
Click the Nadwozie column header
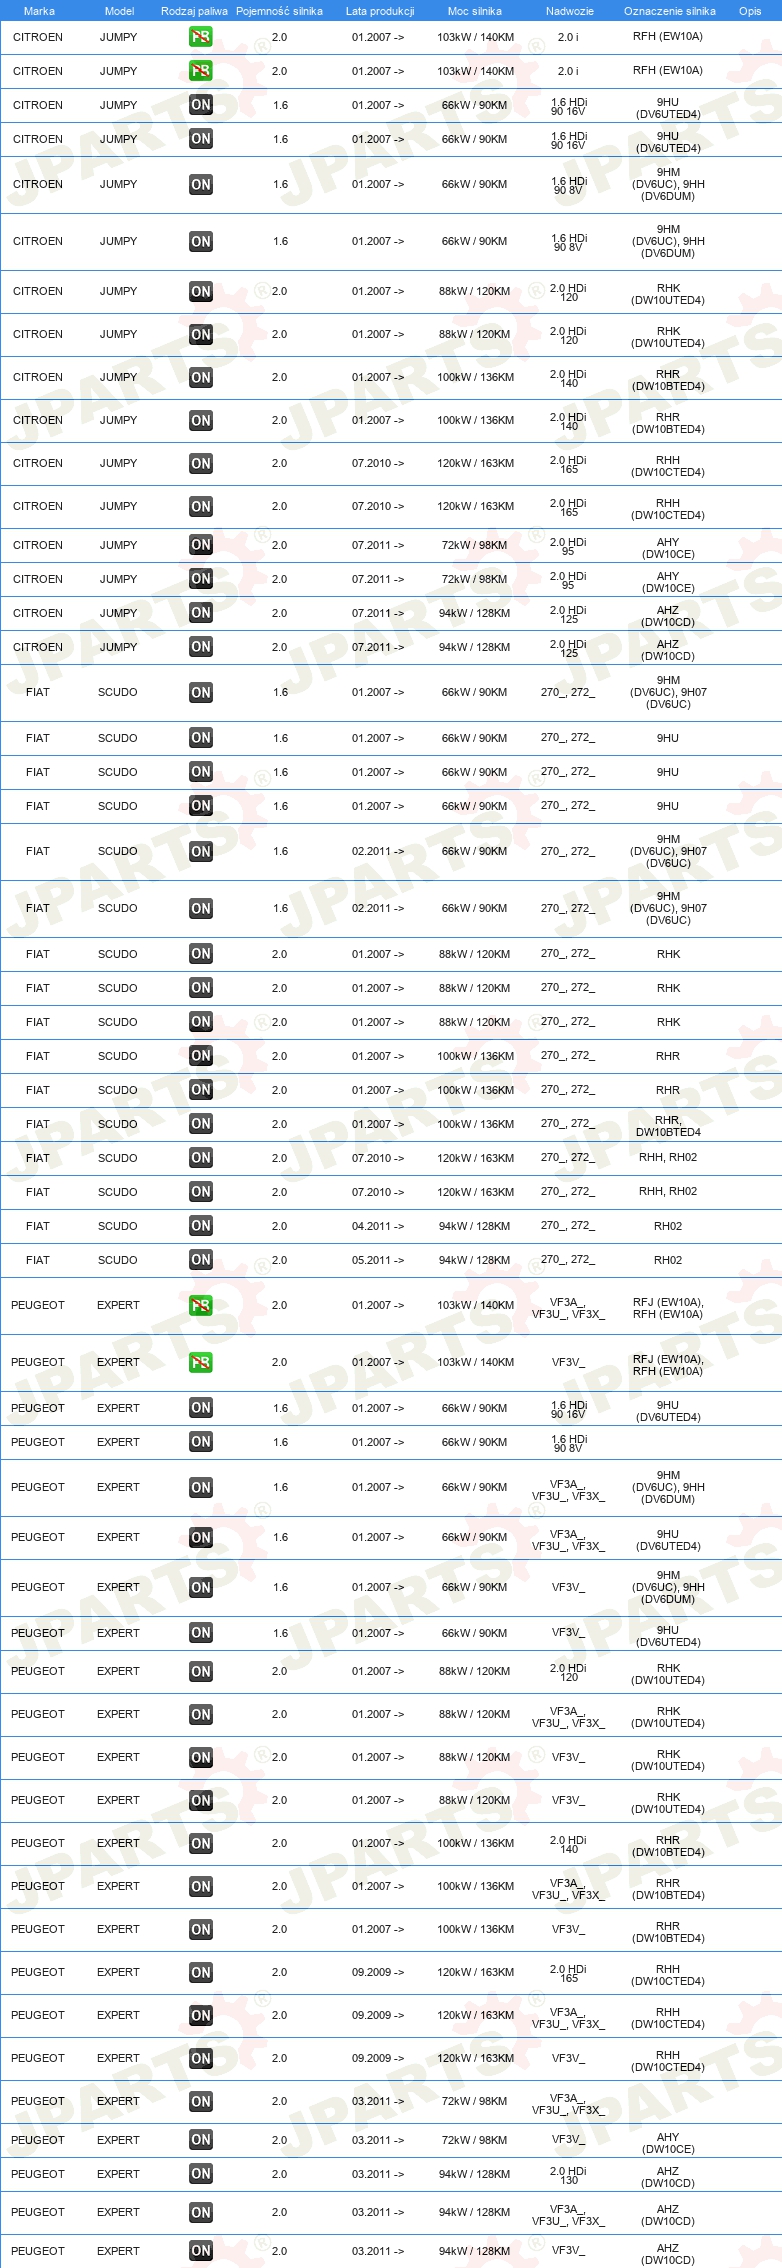570,11
